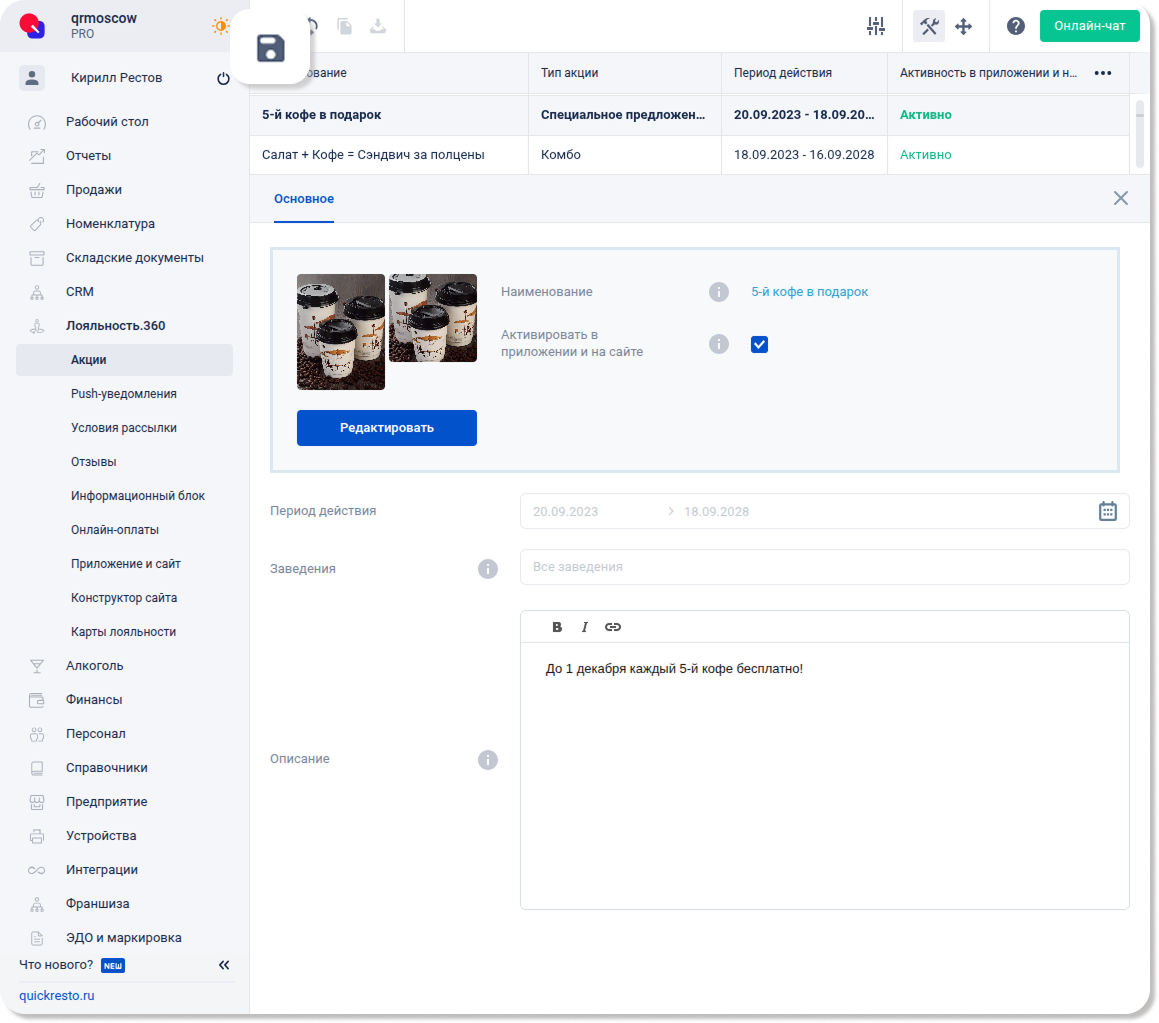Collapse sidebar with double chevron arrow
The width and height of the screenshot is (1159, 1023).
coord(224,965)
